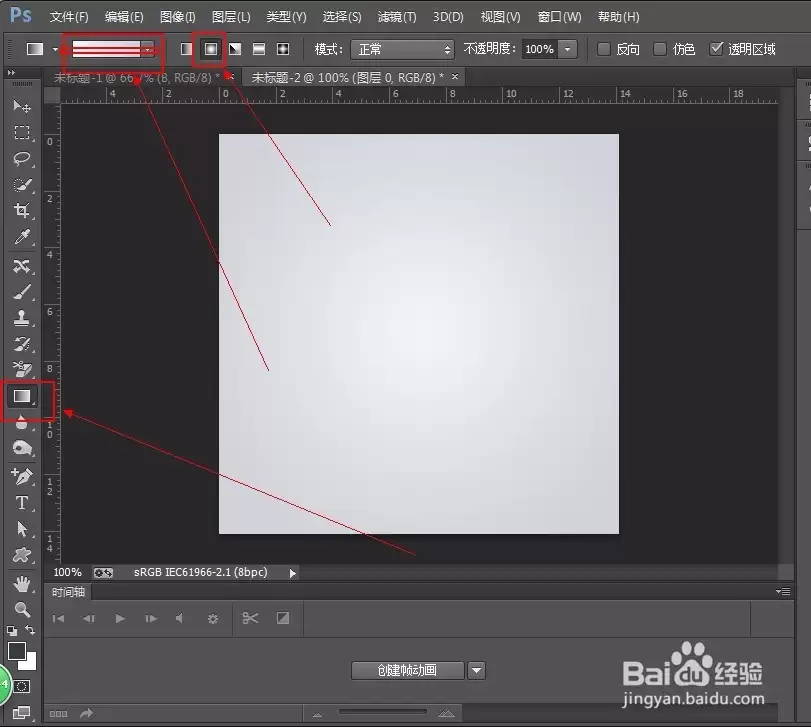Viewport: 811px width, 727px height.
Task: Click the 创建帧动画 button
Action: pos(408,671)
